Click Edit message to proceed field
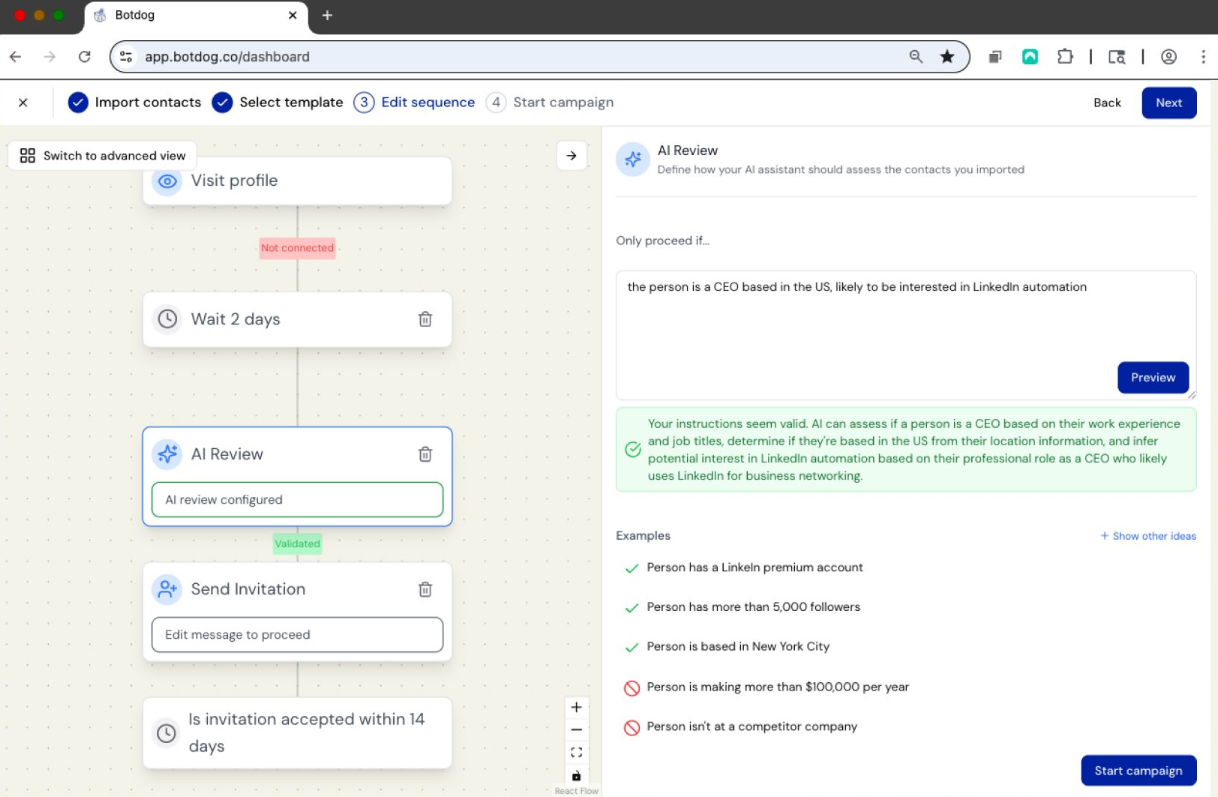The height and width of the screenshot is (797, 1218). point(297,635)
